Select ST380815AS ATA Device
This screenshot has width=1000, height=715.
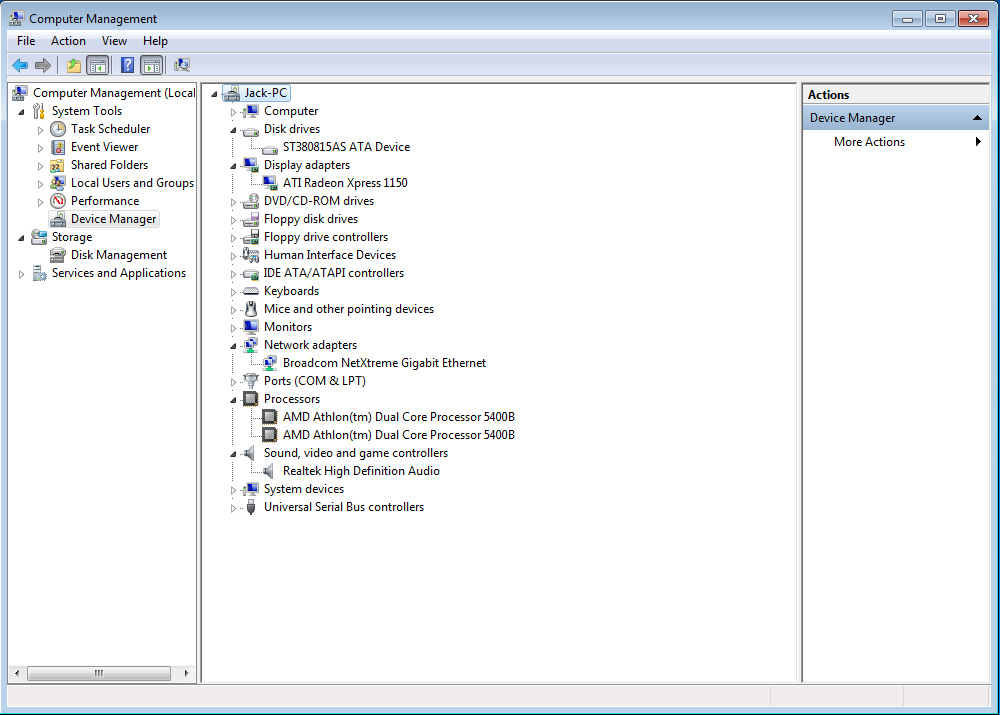click(x=346, y=147)
